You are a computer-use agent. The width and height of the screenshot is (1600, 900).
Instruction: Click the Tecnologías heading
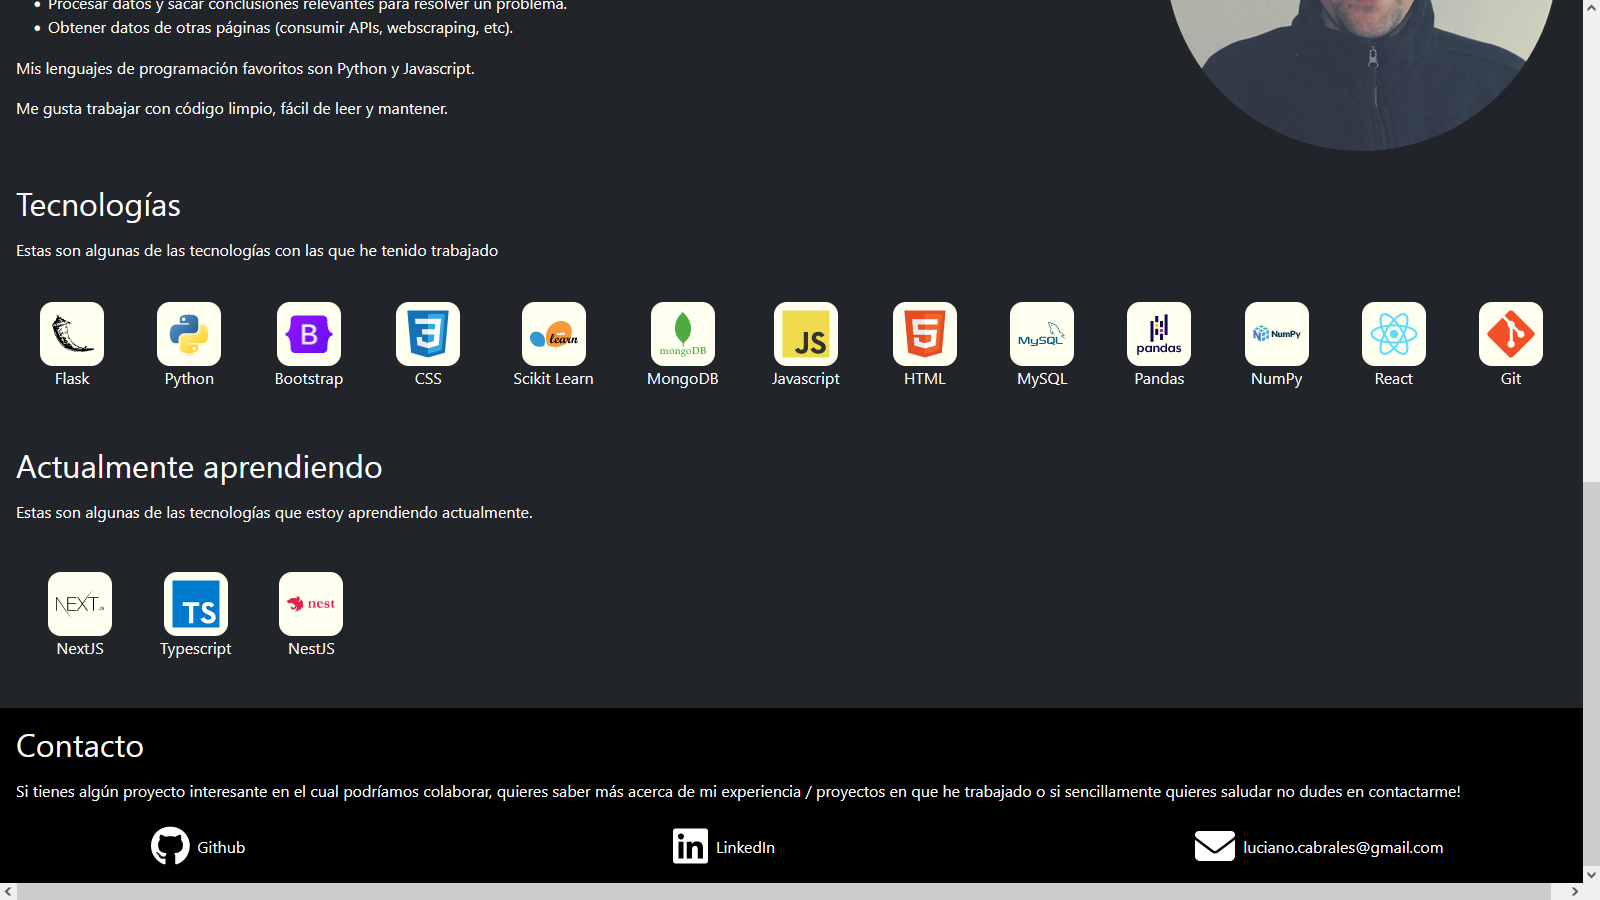[x=98, y=205]
